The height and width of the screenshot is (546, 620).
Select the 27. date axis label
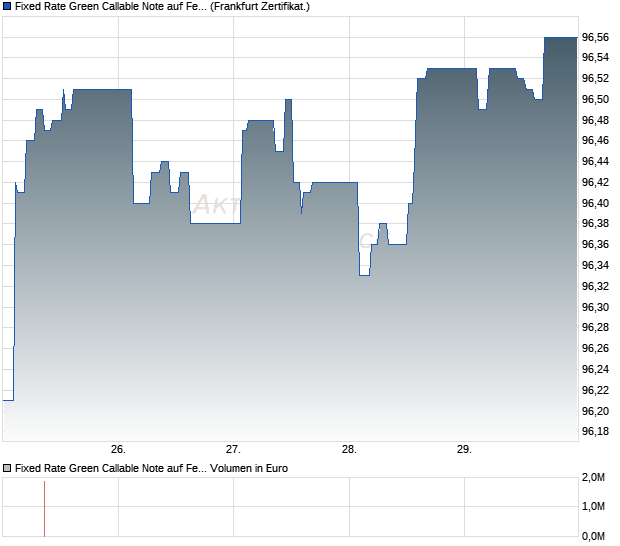coord(233,450)
